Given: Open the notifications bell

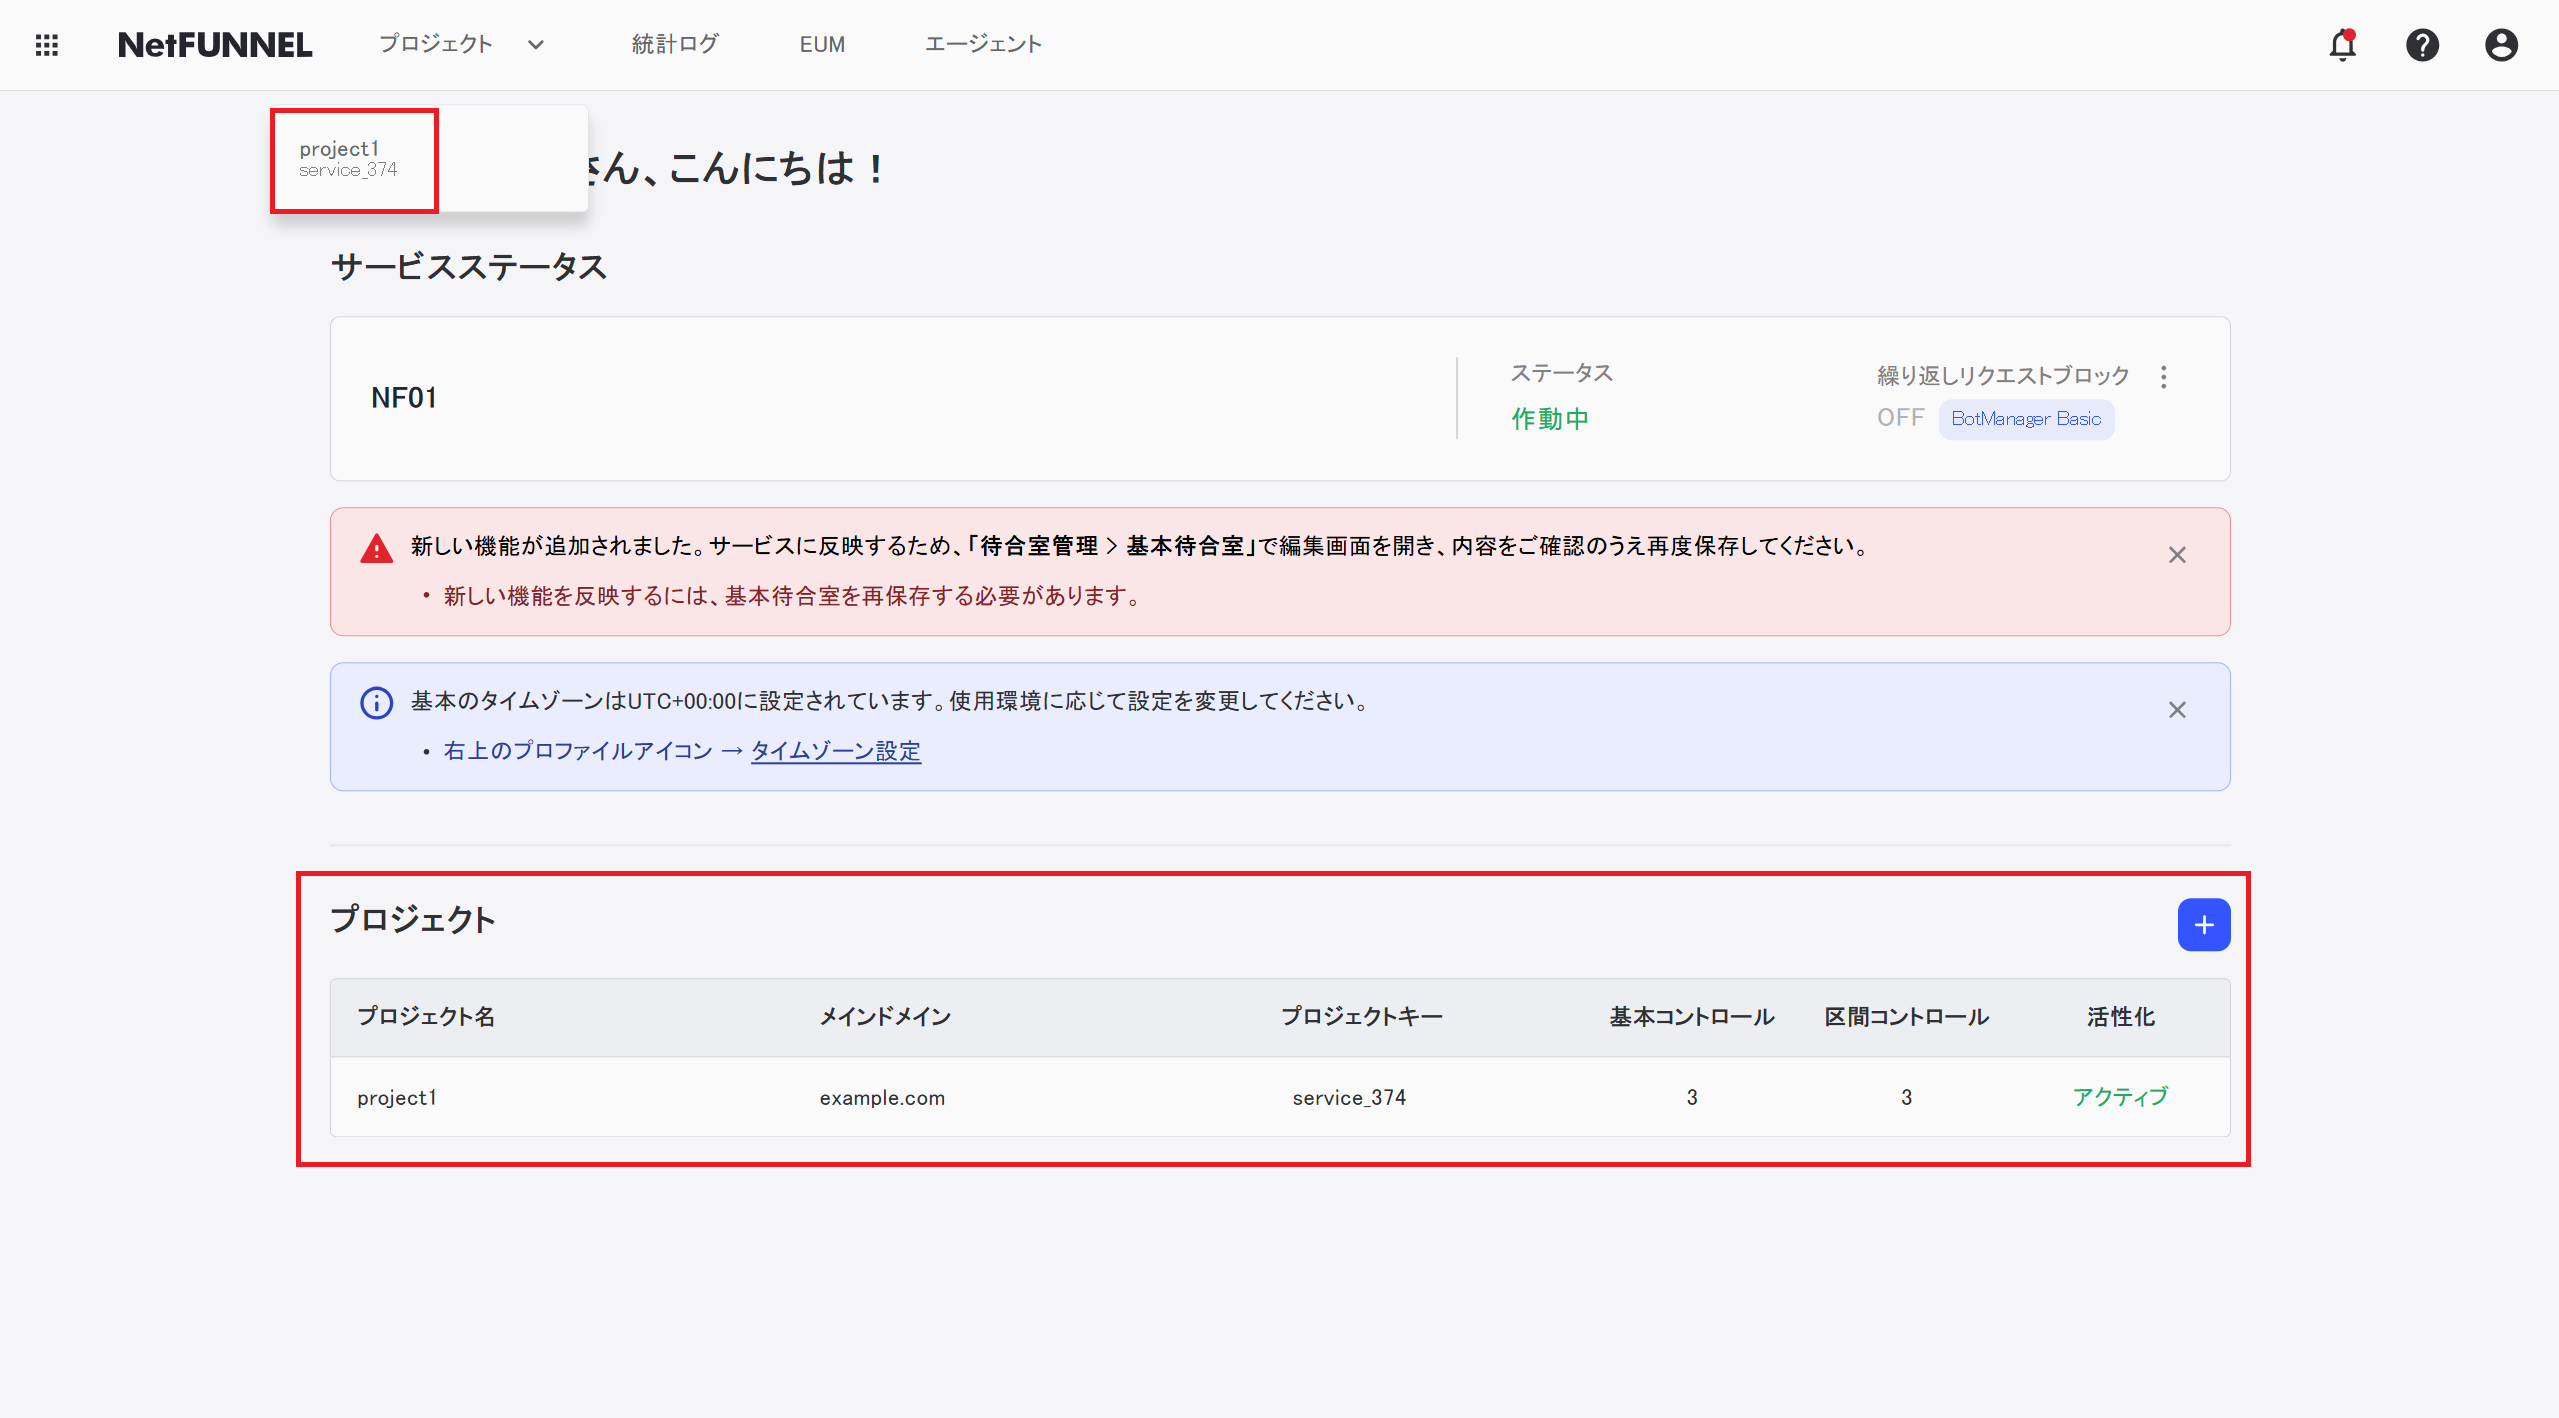Looking at the screenshot, I should click(2342, 45).
